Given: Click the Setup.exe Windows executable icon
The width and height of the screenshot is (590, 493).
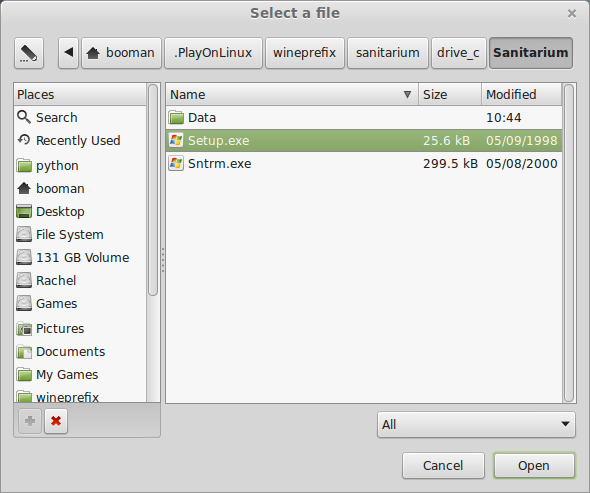Looking at the screenshot, I should (176, 141).
